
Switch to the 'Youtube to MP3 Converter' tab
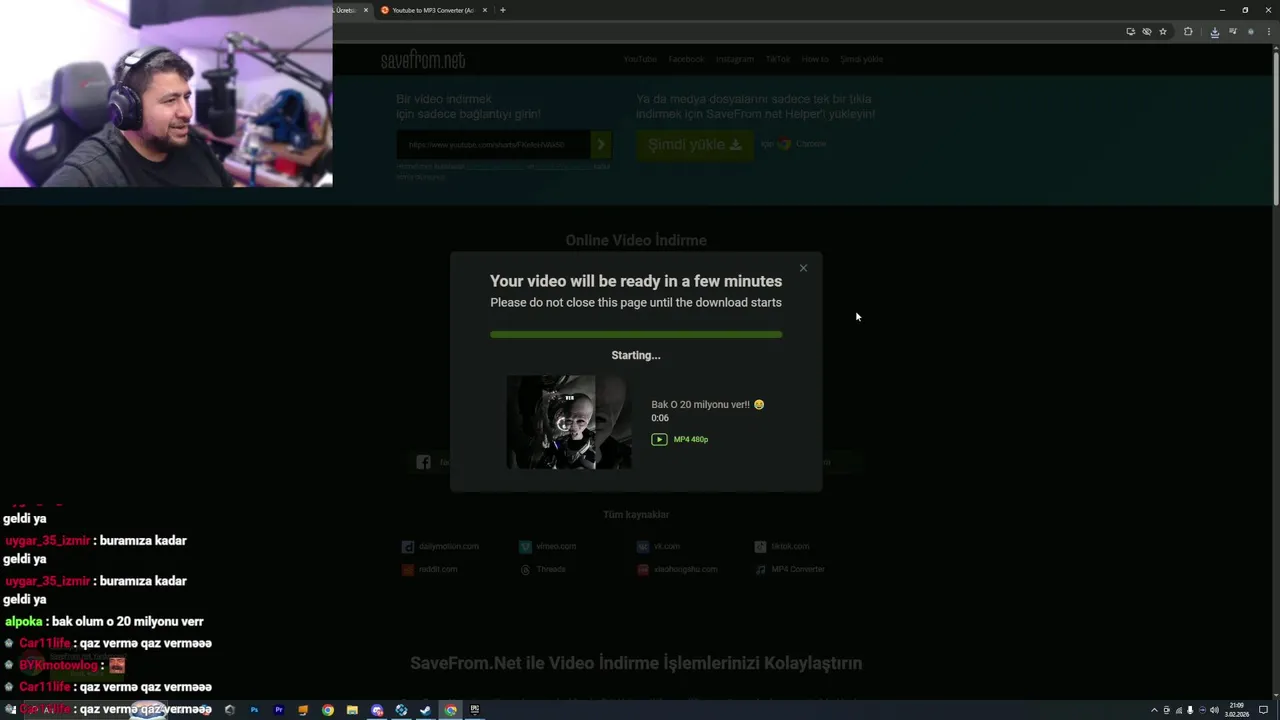[428, 10]
